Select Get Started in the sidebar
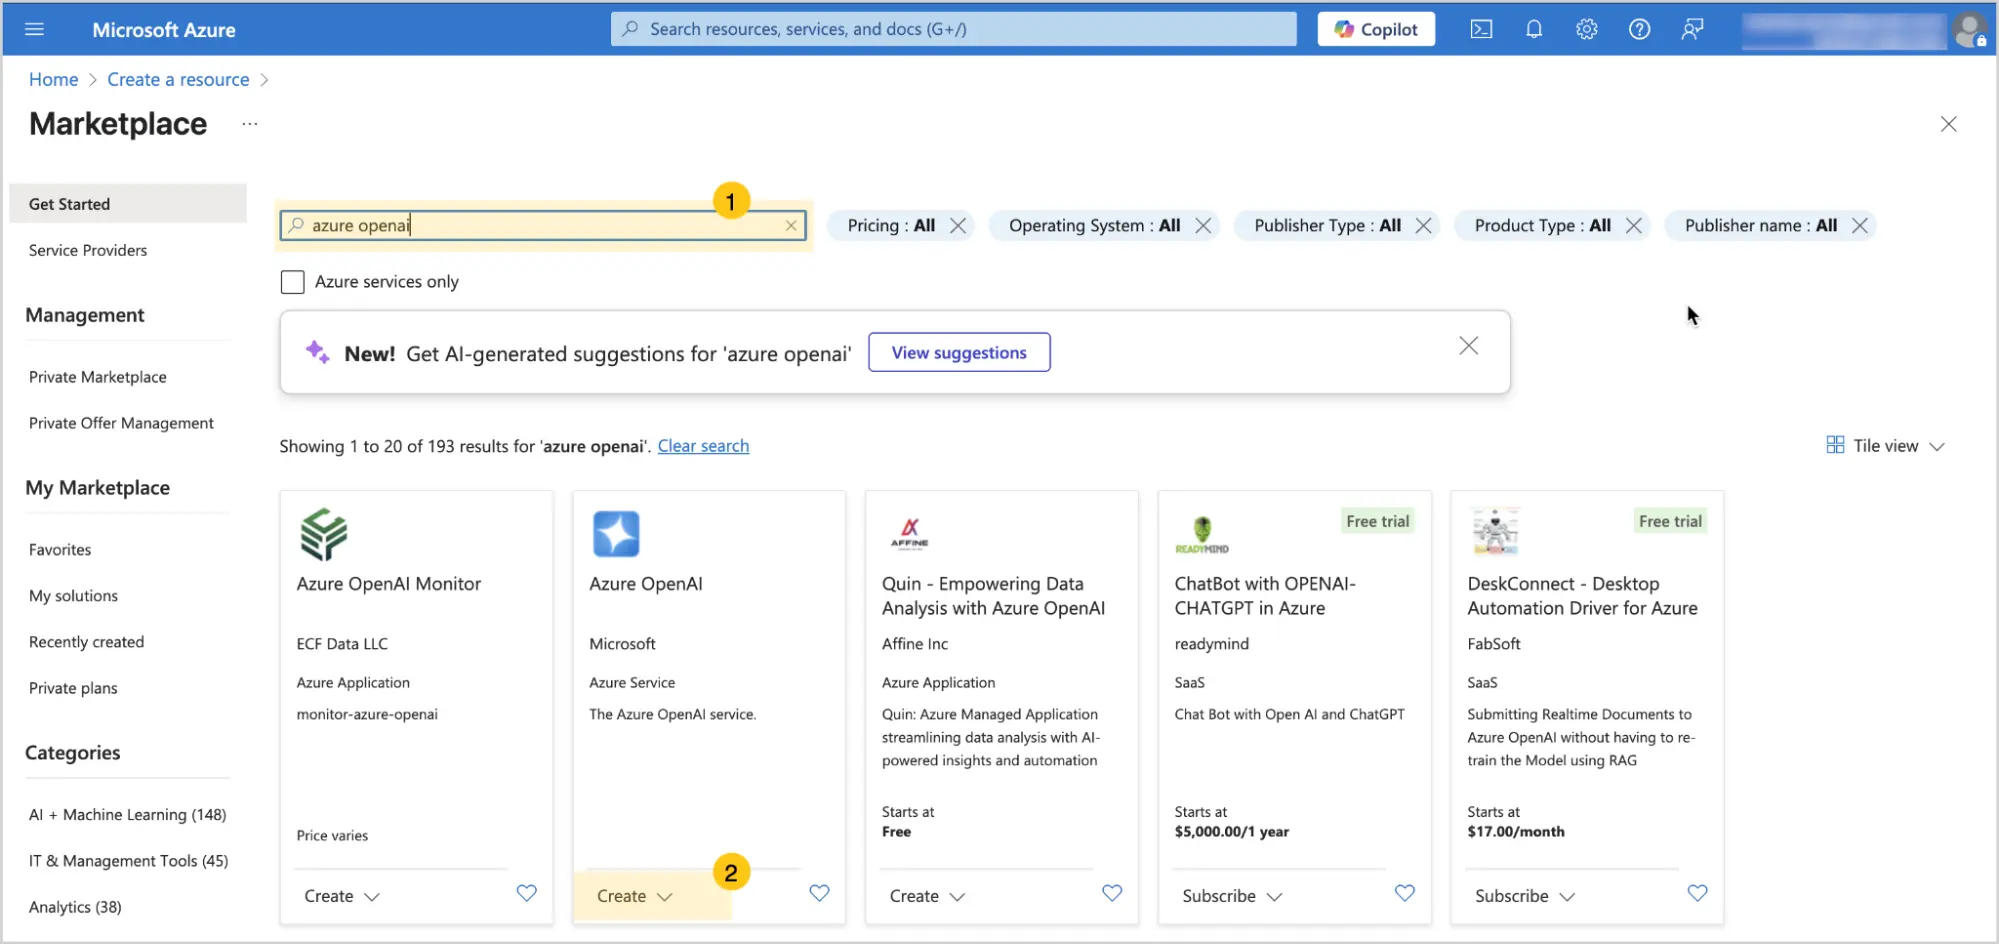Screen dimensions: 1999x944 click(x=128, y=204)
